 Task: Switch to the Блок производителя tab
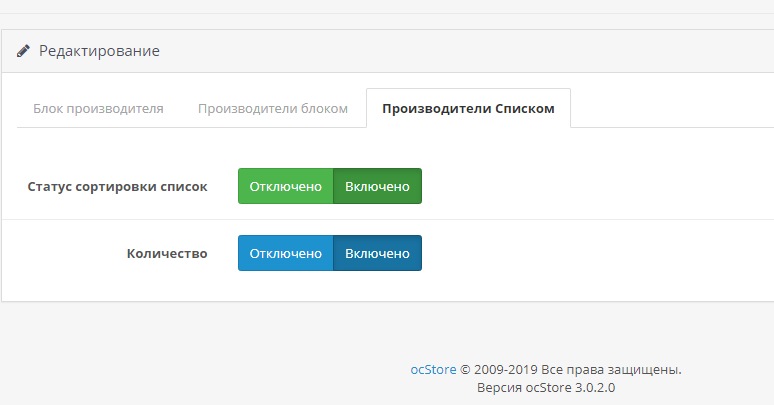[x=98, y=109]
